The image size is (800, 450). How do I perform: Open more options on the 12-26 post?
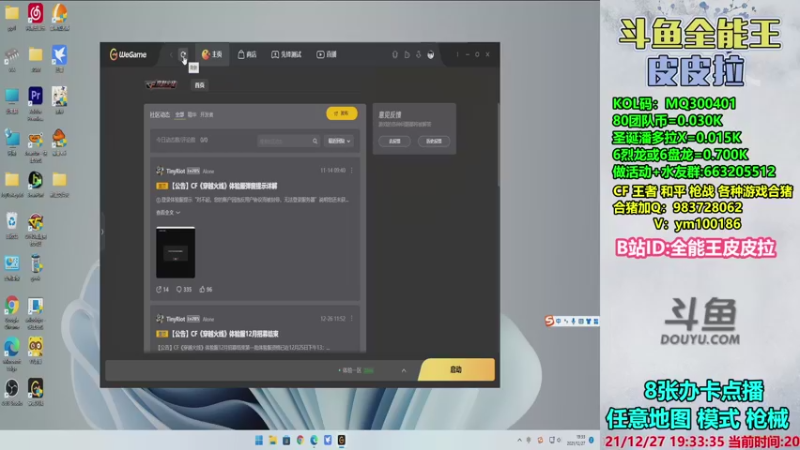pyautogui.click(x=352, y=318)
